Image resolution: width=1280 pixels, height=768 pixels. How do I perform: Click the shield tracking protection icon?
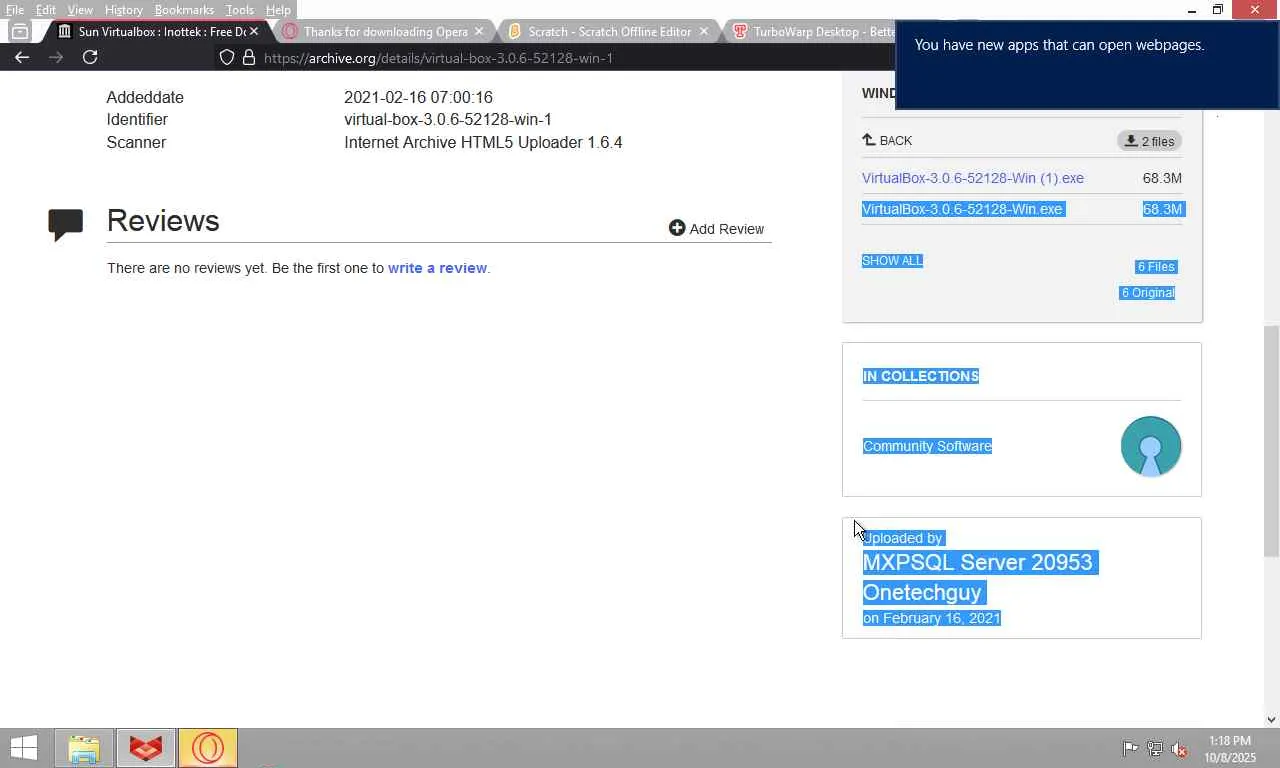[227, 57]
